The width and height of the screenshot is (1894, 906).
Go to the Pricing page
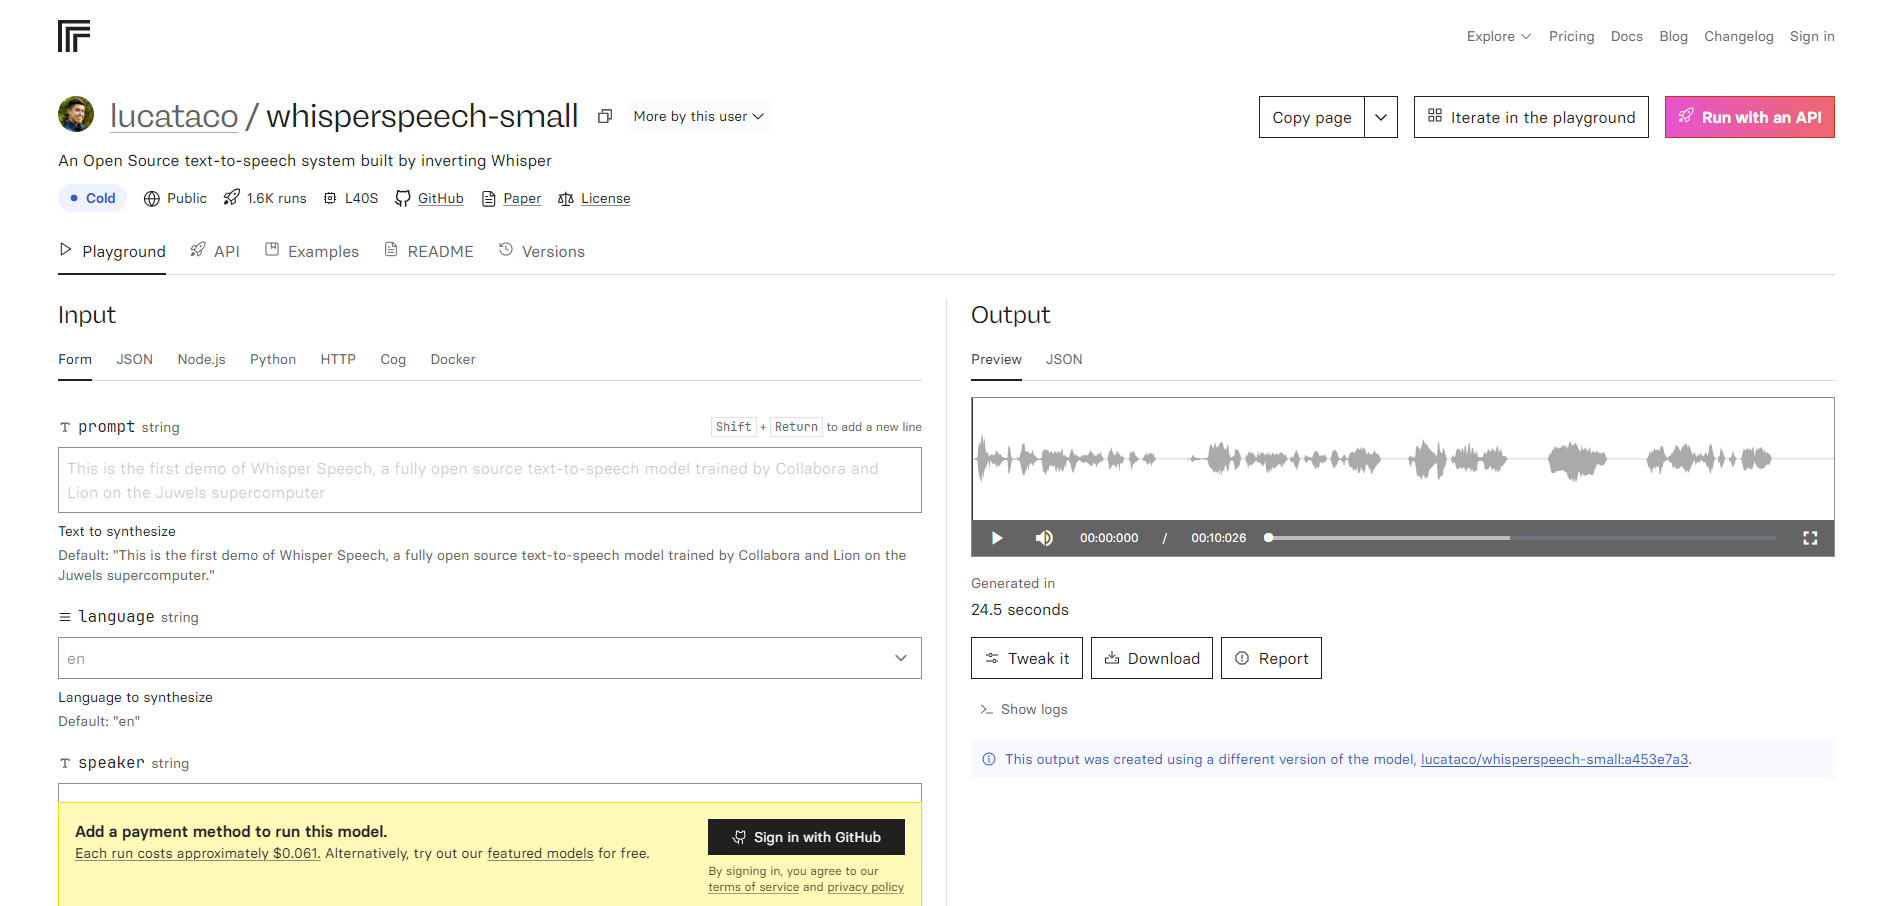click(1571, 36)
